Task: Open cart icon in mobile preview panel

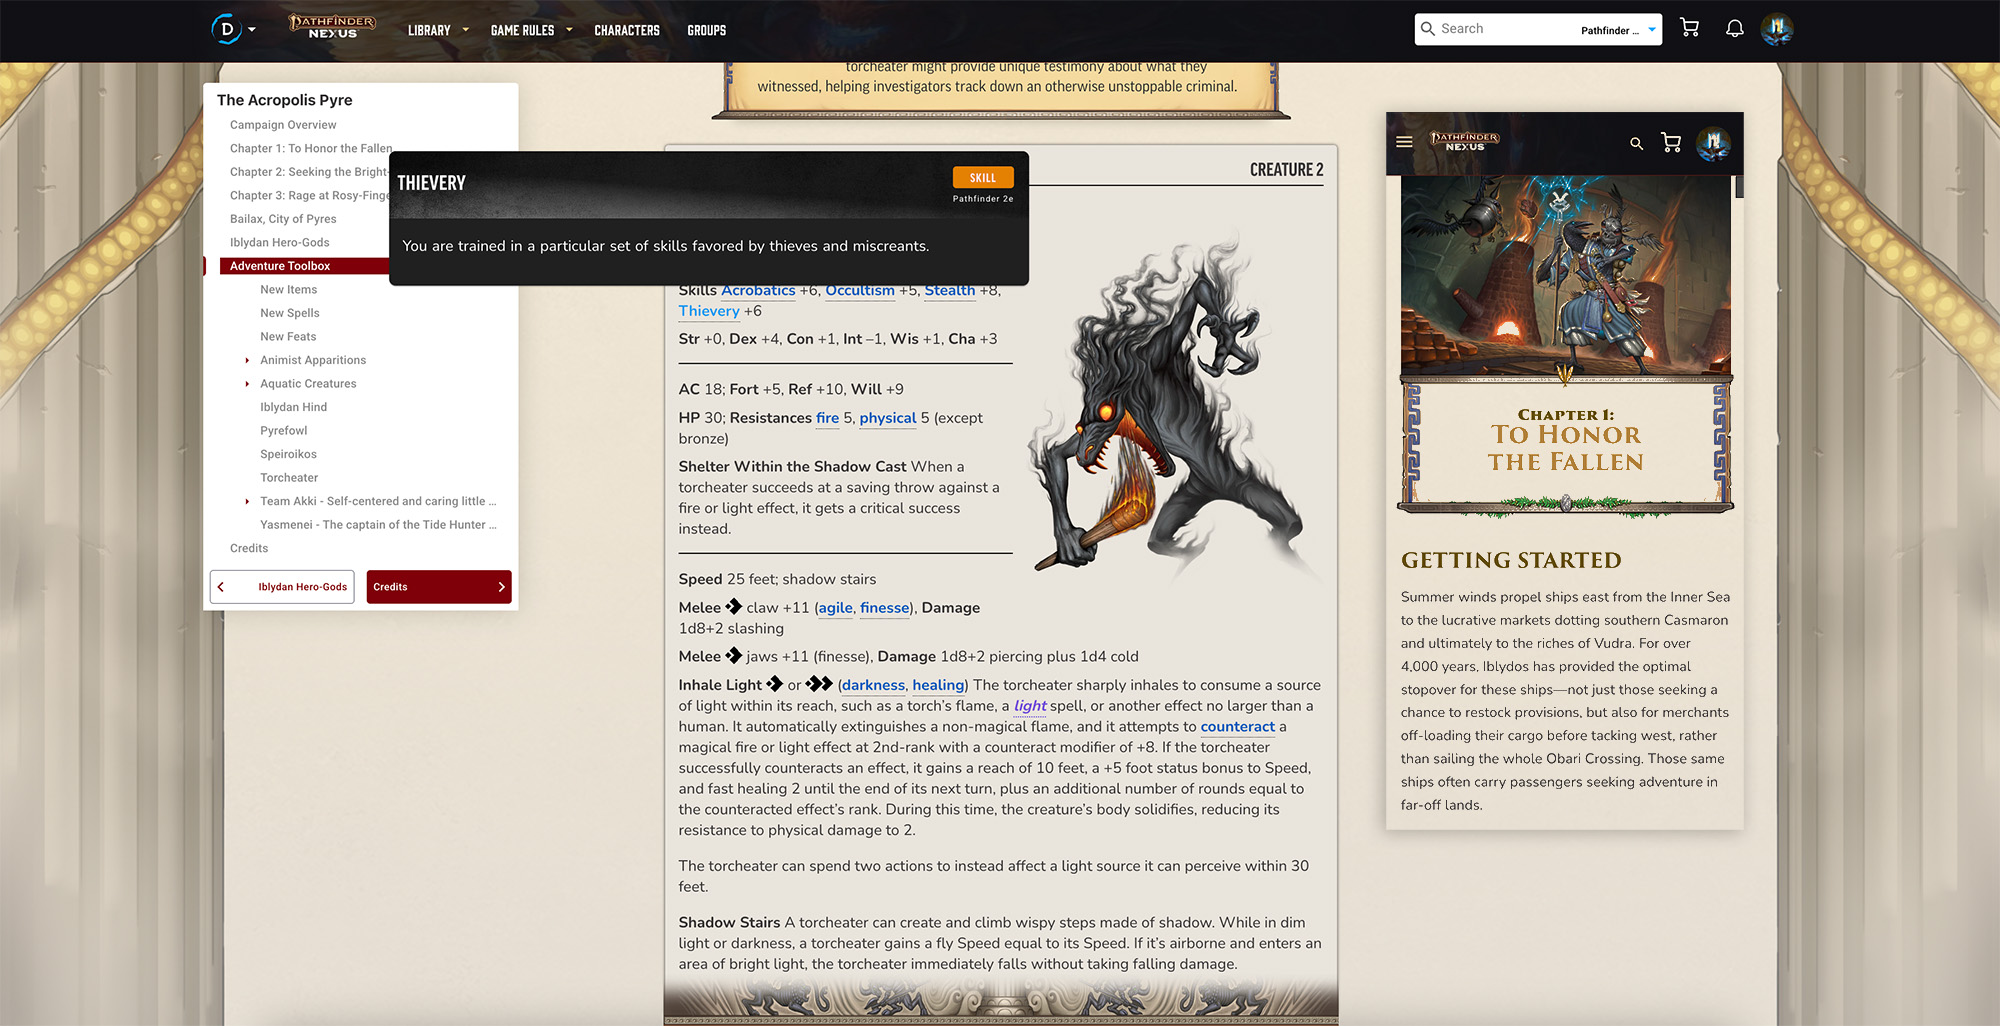Action: tap(1671, 143)
